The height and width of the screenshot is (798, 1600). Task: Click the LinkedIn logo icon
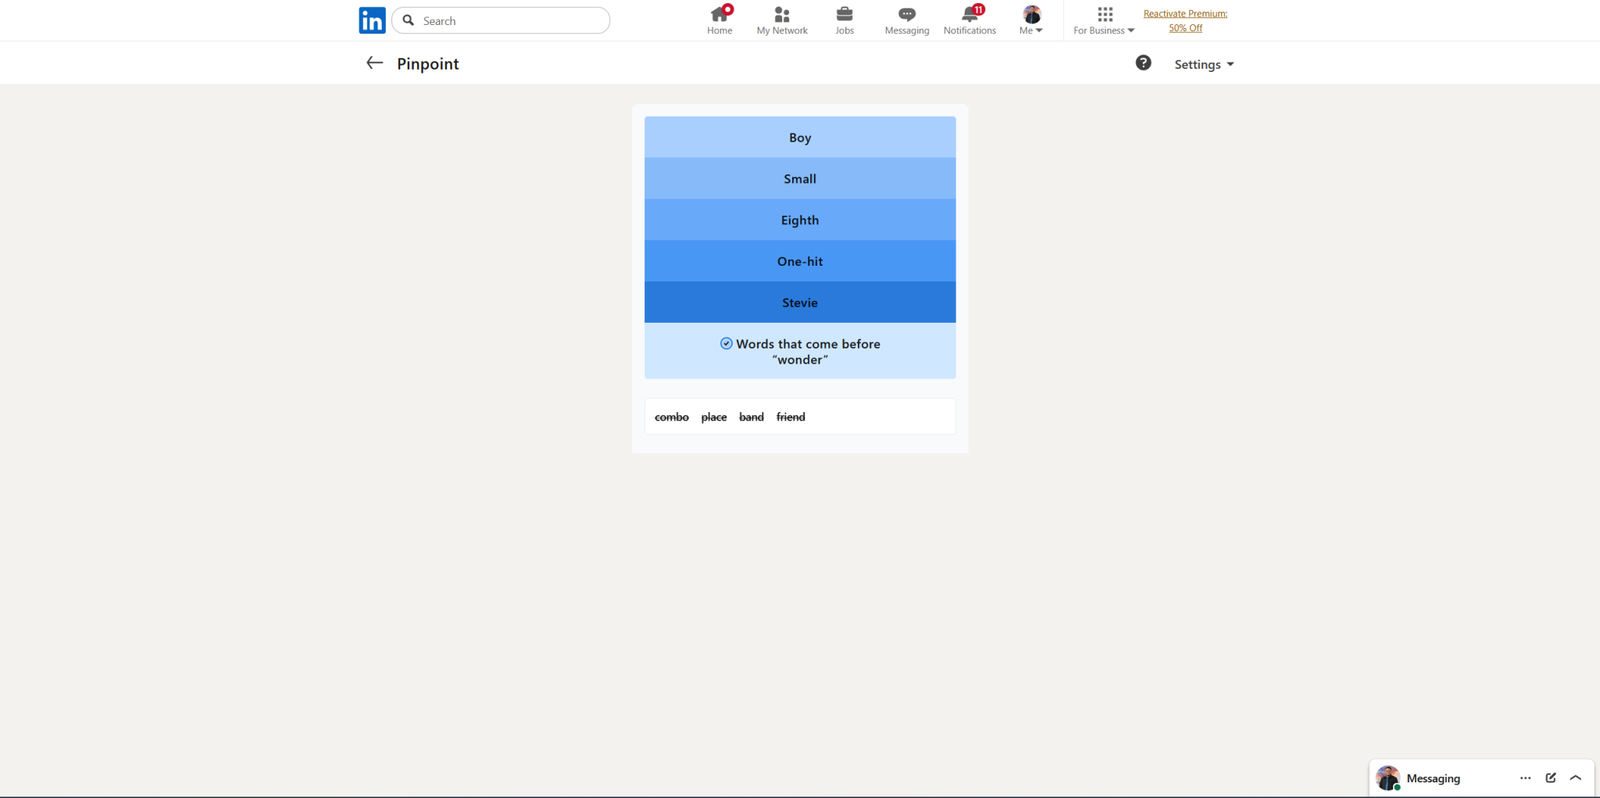point(372,21)
